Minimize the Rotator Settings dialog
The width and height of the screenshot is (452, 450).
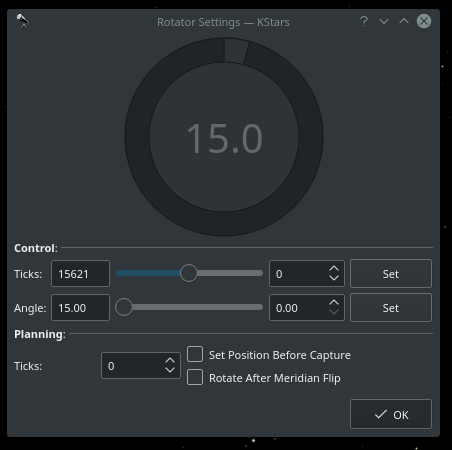coord(384,22)
